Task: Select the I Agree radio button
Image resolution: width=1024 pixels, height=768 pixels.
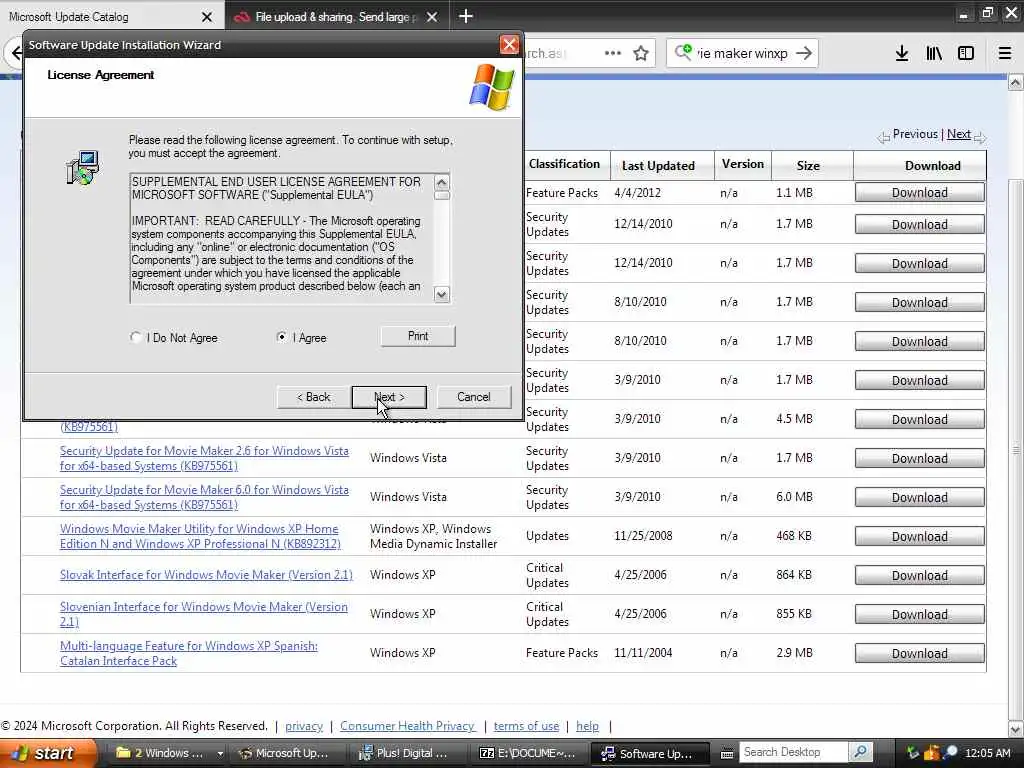Action: click(x=281, y=337)
